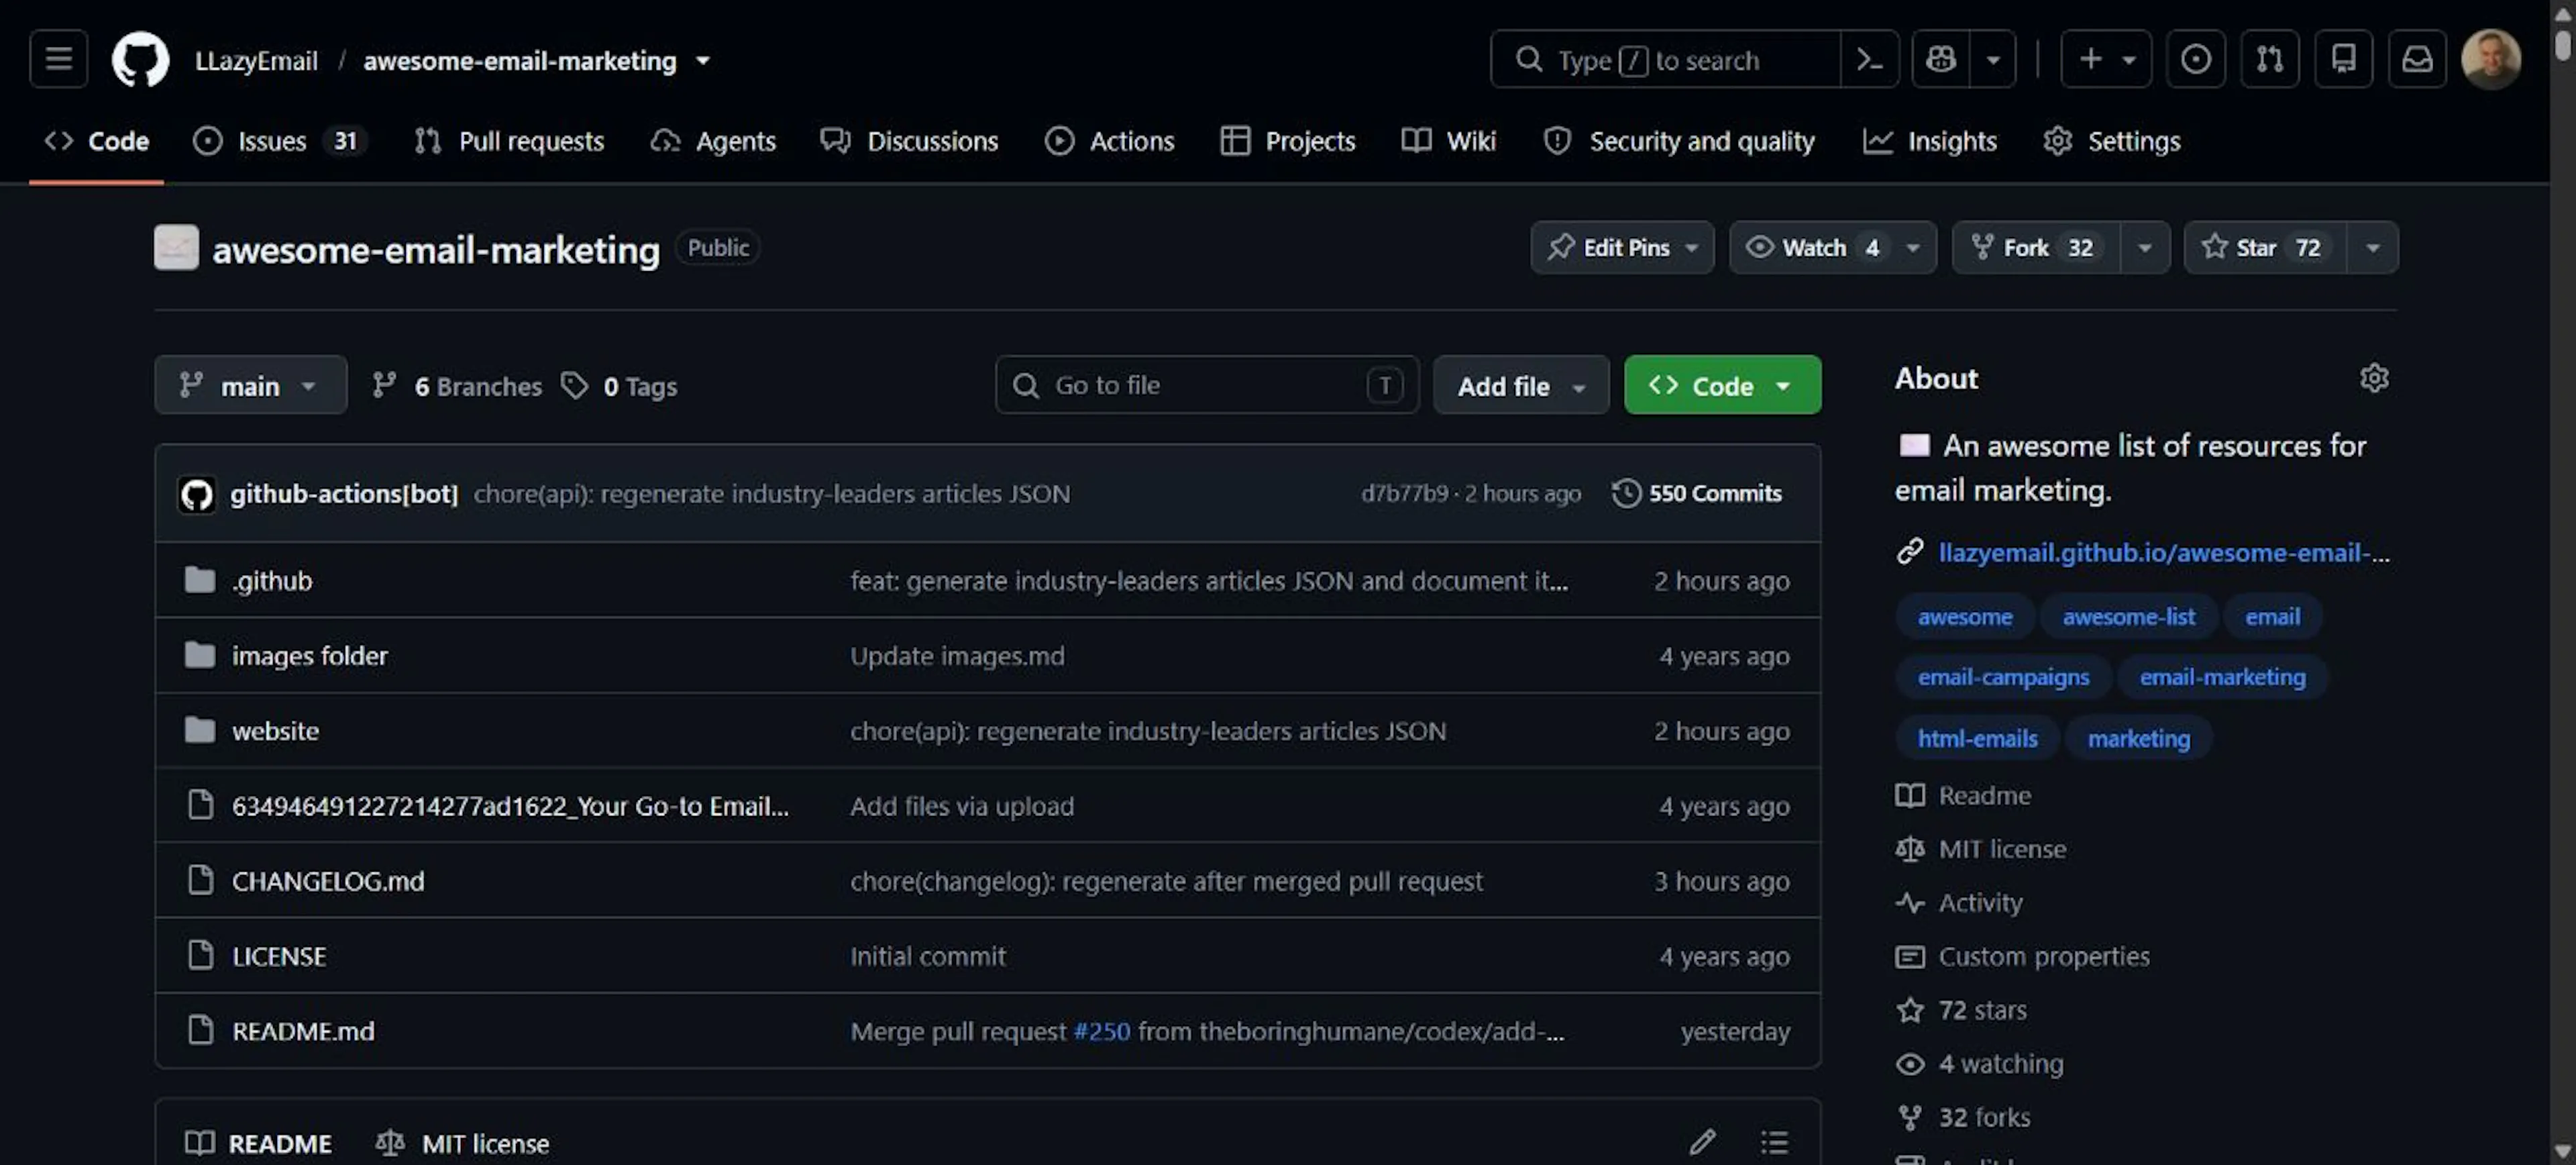Open the notifications inbox

[x=2418, y=59]
